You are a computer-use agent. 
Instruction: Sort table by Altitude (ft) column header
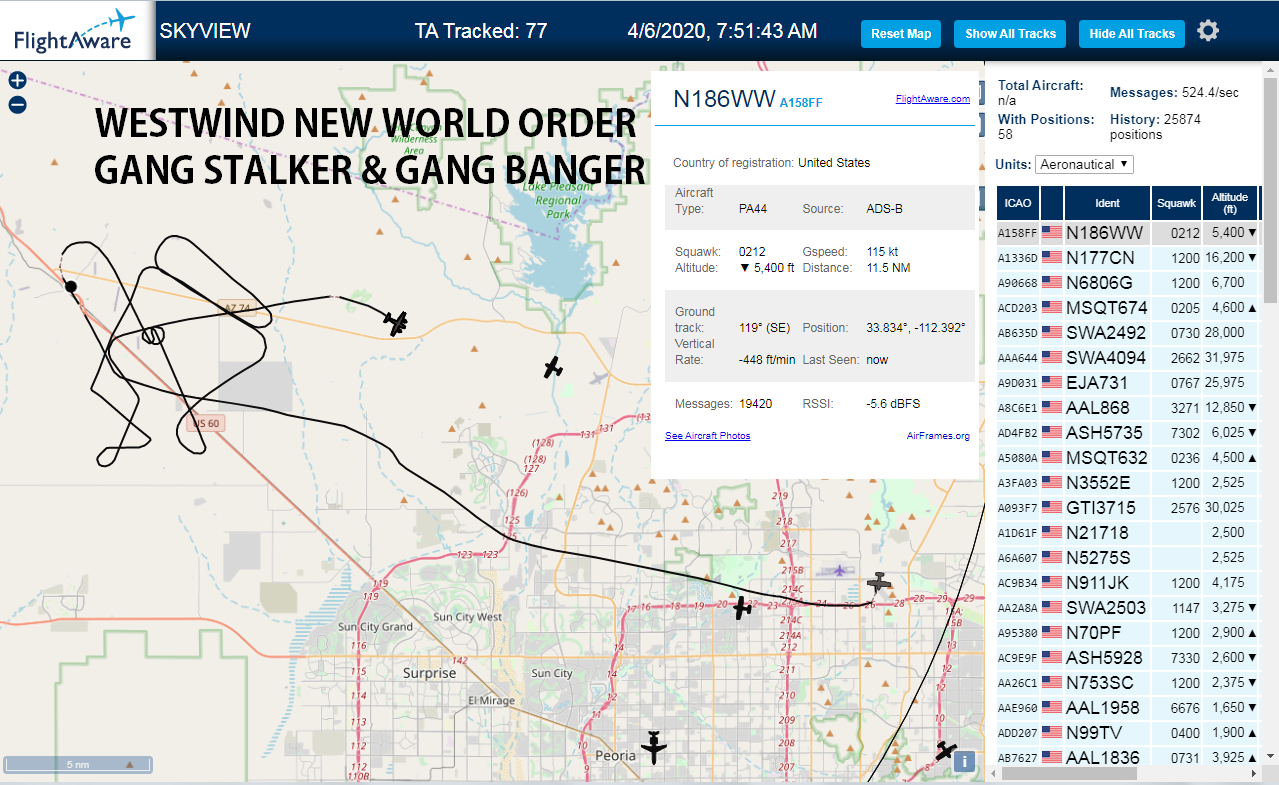tap(1229, 203)
